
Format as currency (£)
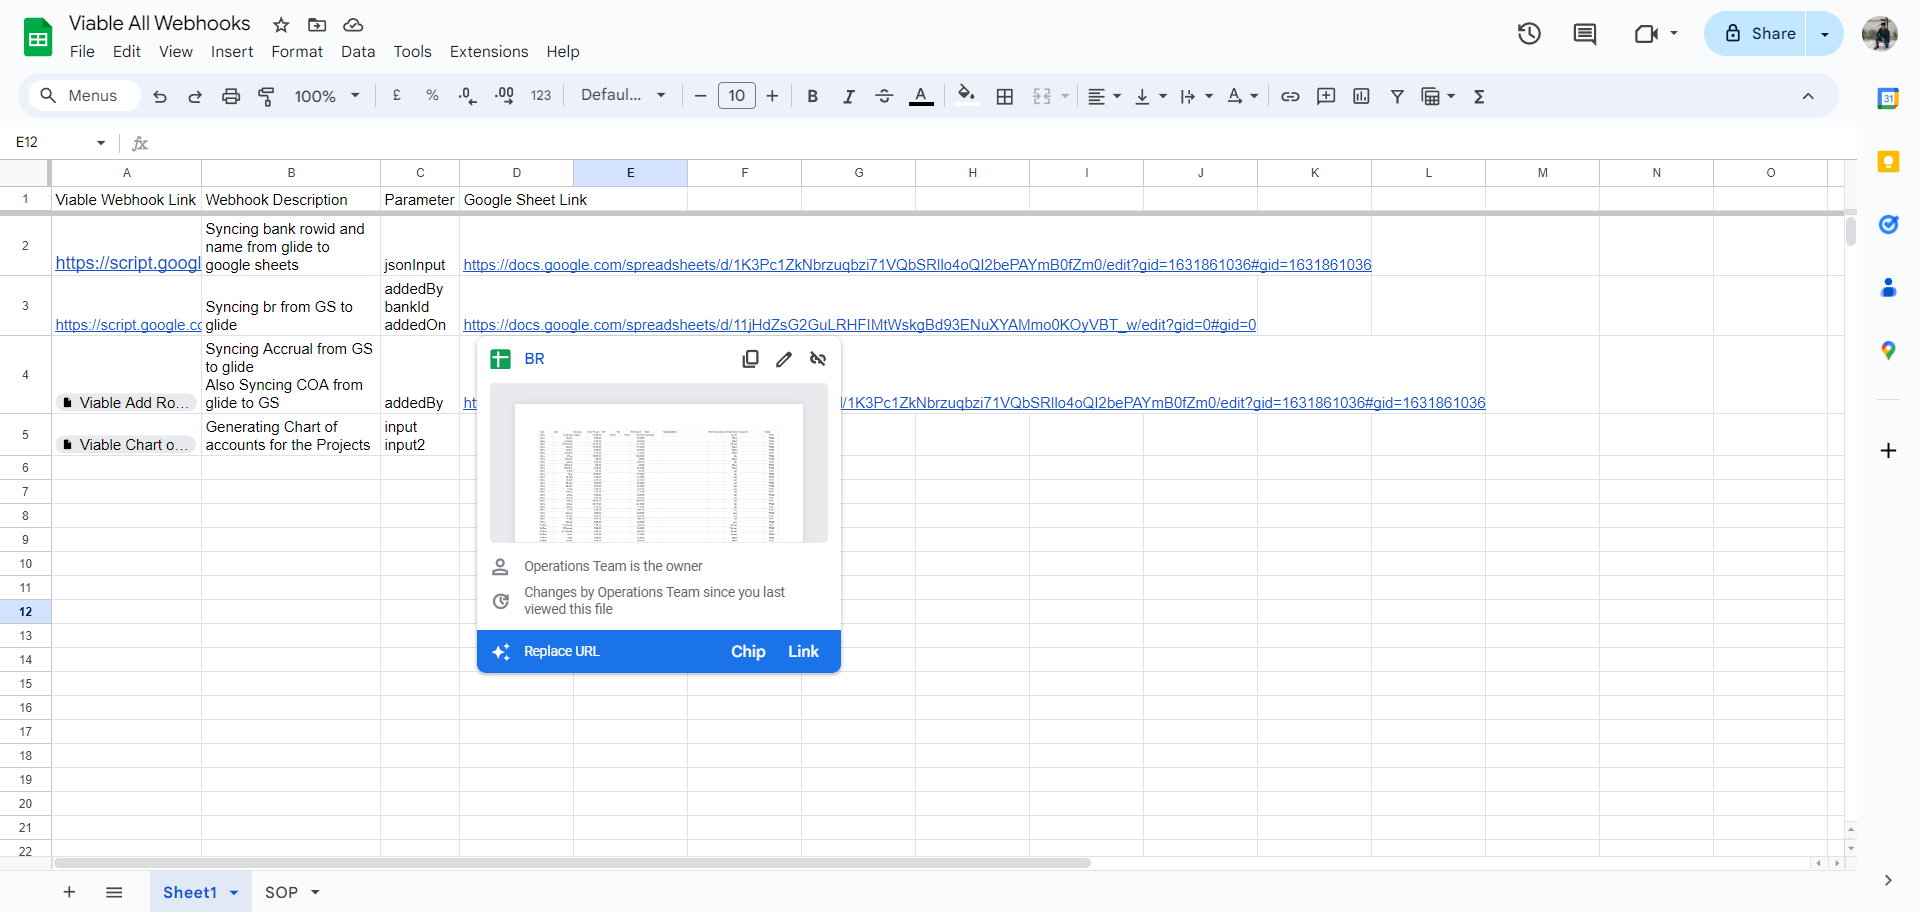[x=397, y=96]
